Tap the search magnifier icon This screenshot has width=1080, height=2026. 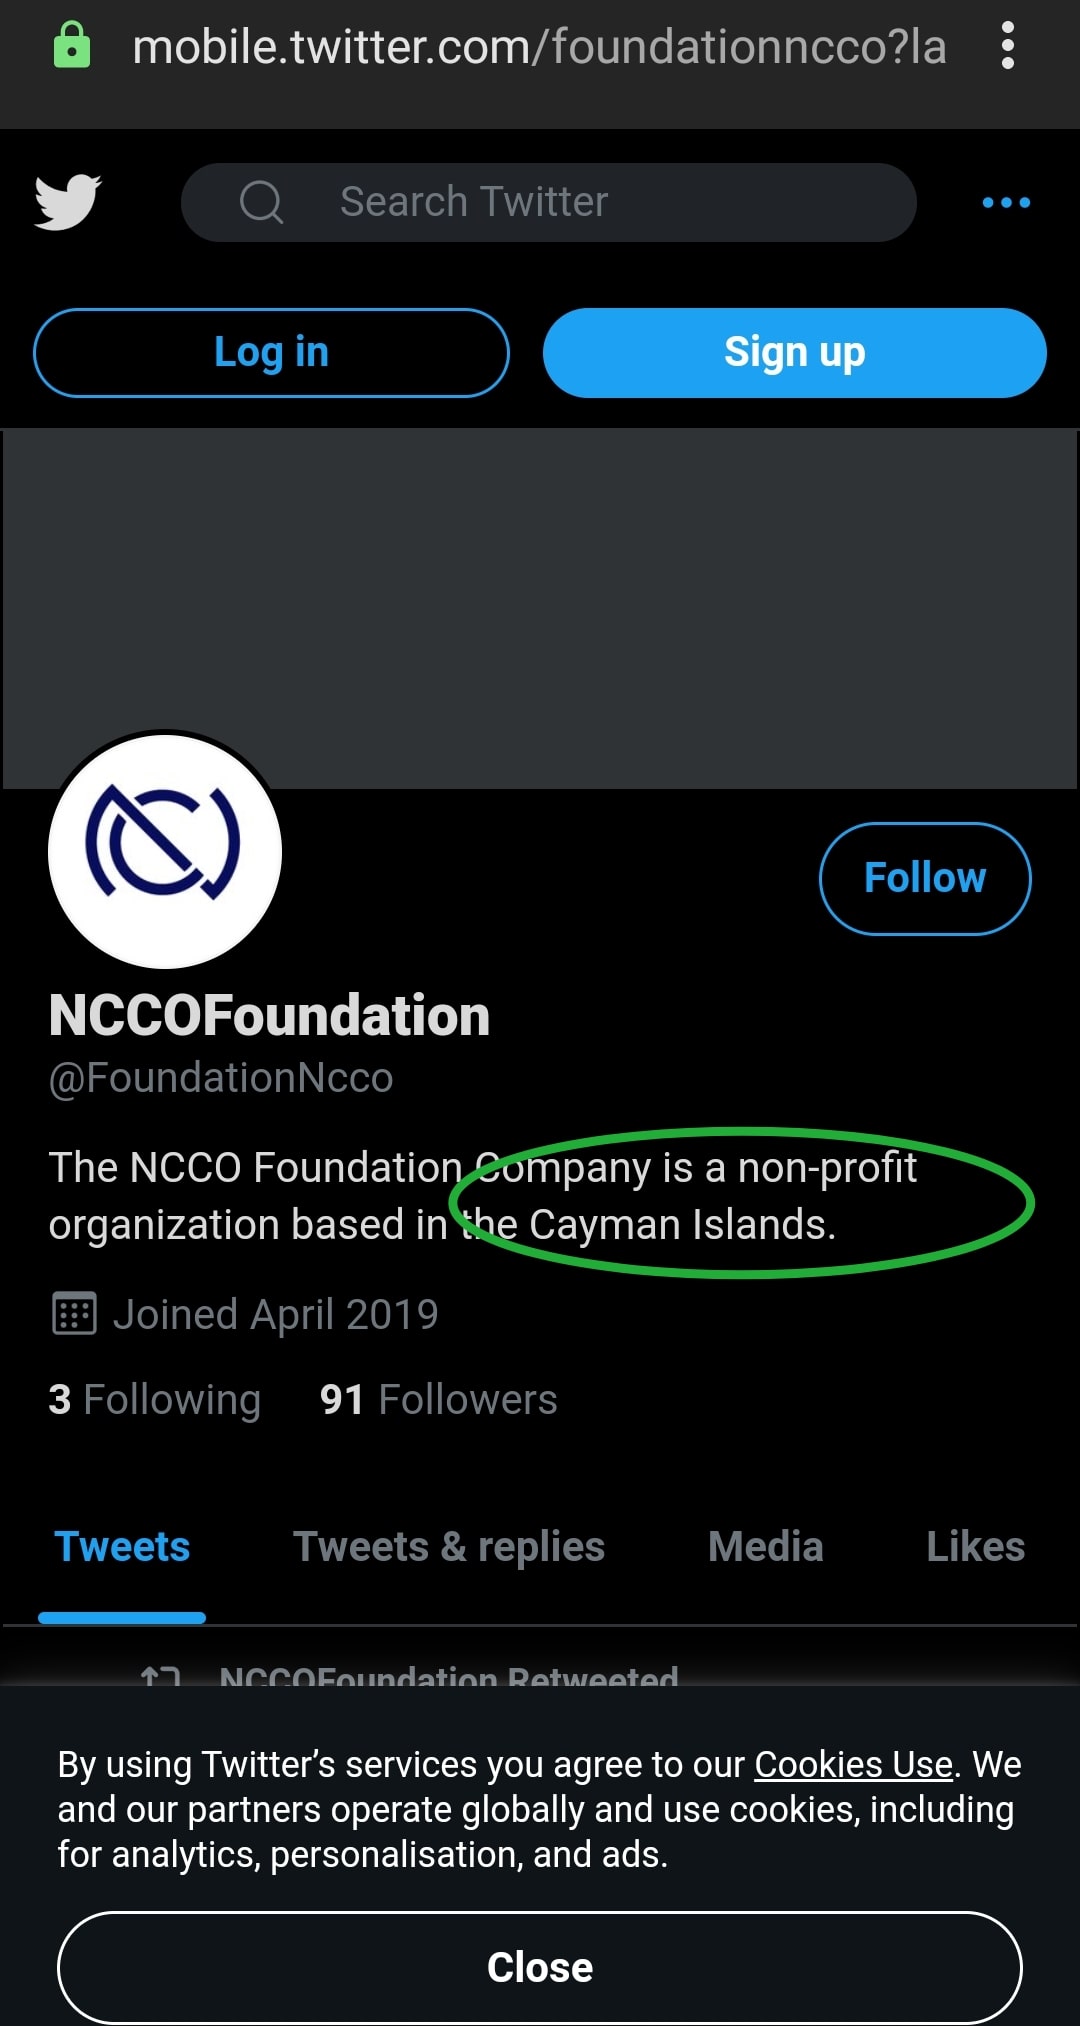[x=261, y=202]
